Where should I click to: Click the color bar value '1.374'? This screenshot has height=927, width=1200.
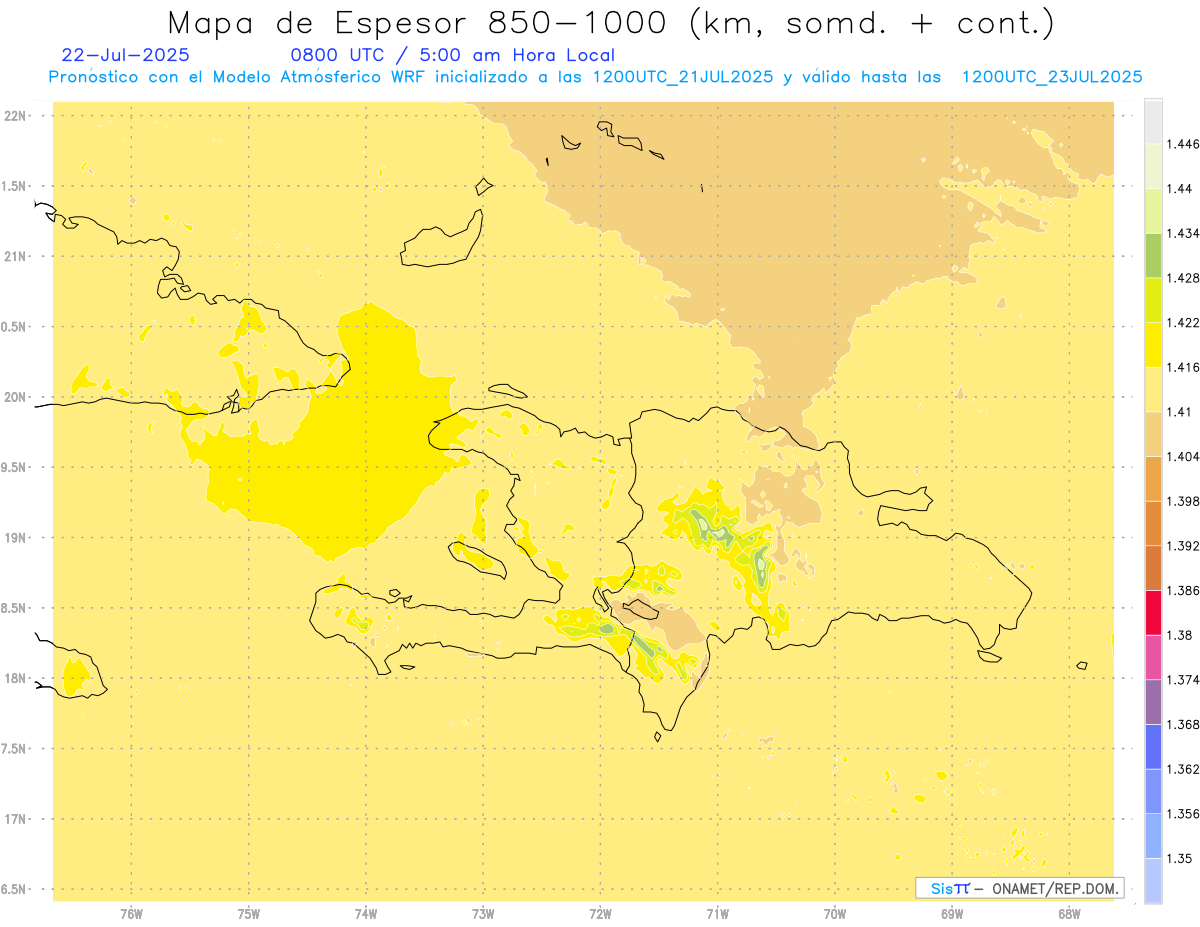tap(1185, 680)
